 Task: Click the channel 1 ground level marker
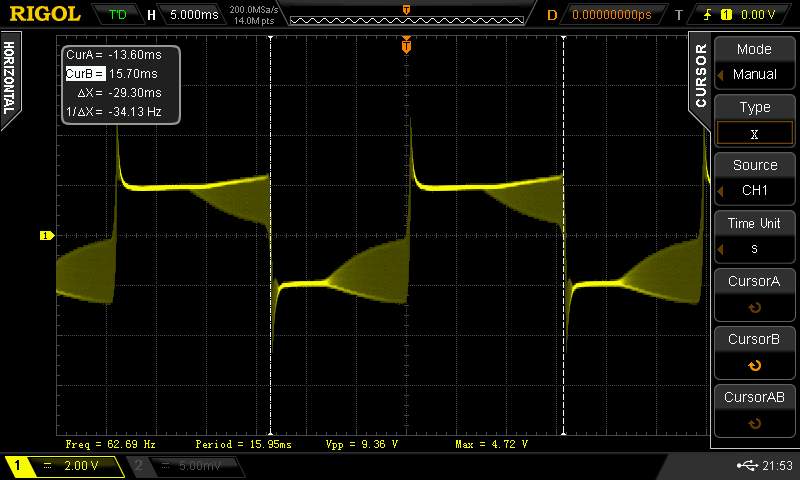(x=45, y=236)
